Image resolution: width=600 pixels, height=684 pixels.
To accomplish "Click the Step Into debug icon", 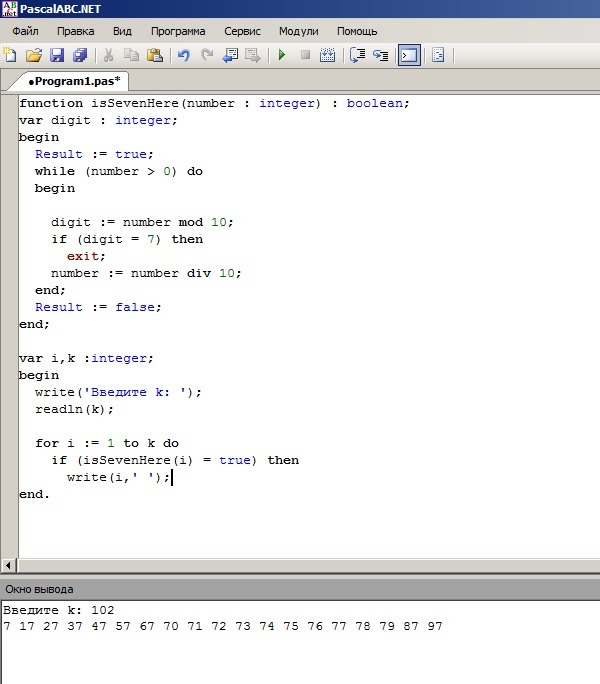I will (381, 55).
